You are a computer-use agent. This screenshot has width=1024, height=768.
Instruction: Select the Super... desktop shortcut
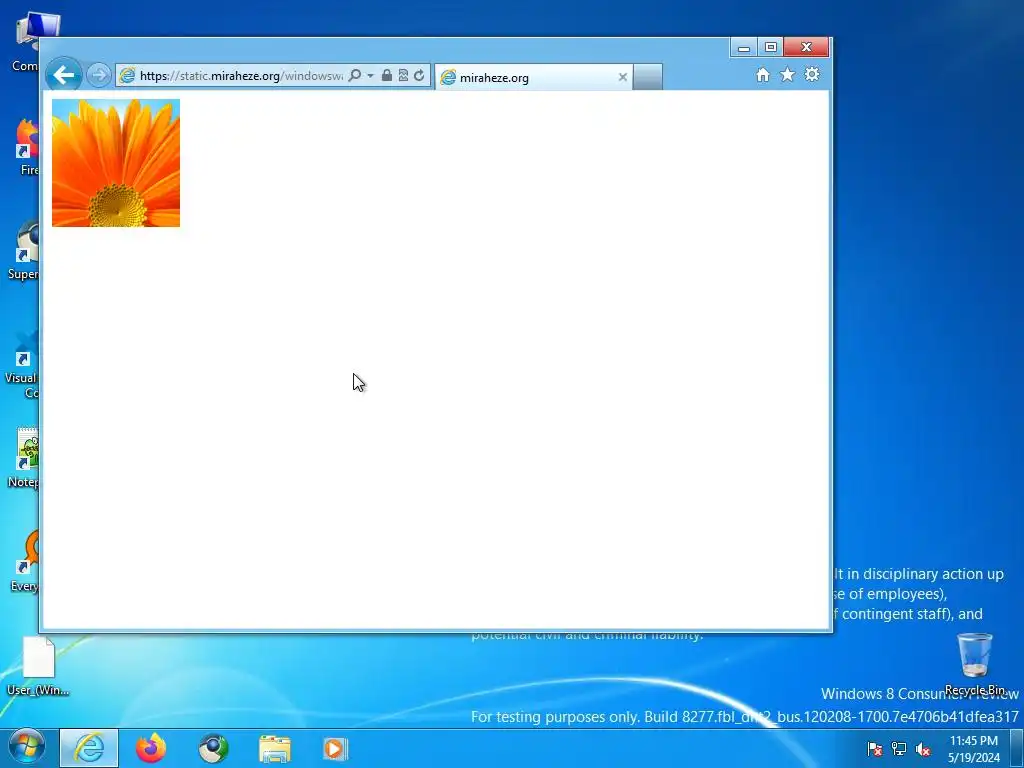[24, 251]
